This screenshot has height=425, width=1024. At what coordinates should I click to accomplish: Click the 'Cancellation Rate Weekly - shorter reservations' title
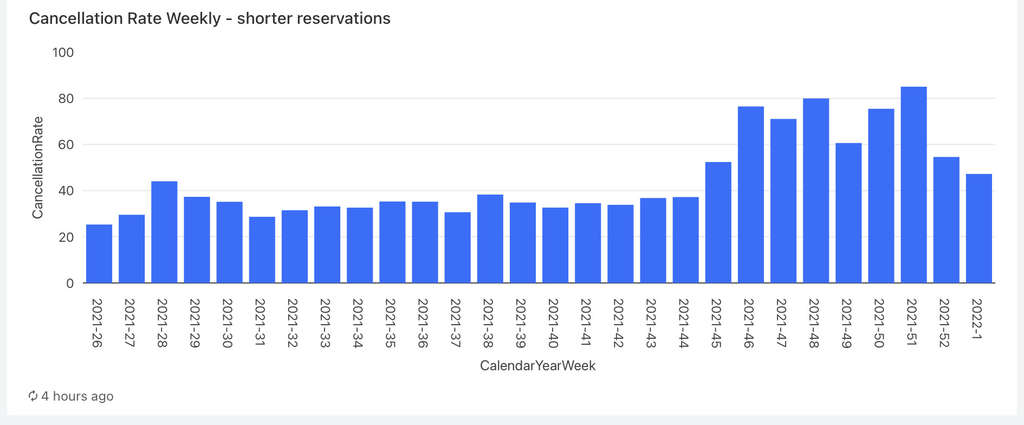tap(209, 19)
